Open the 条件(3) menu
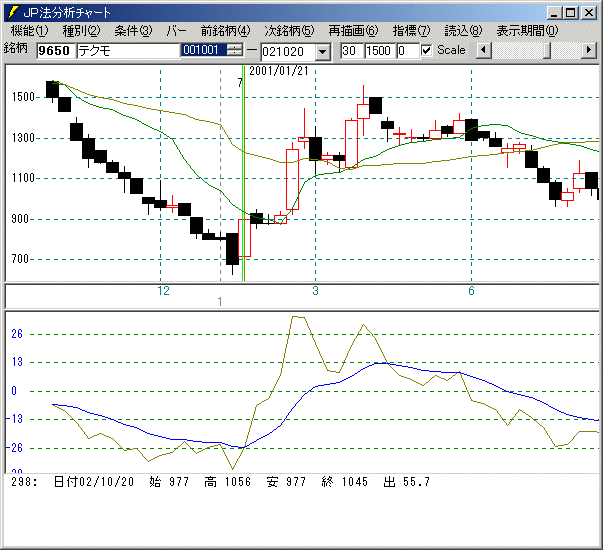Screen dimensions: 603x550 click(133, 30)
